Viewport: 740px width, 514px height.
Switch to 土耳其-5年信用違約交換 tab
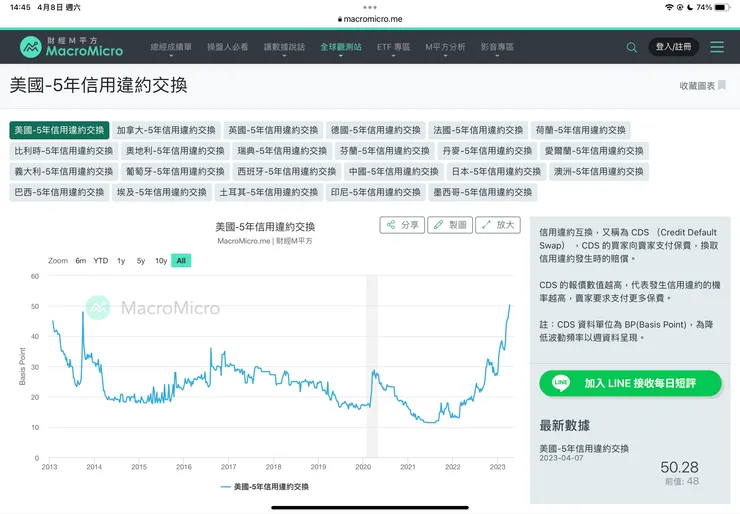pyautogui.click(x=269, y=193)
